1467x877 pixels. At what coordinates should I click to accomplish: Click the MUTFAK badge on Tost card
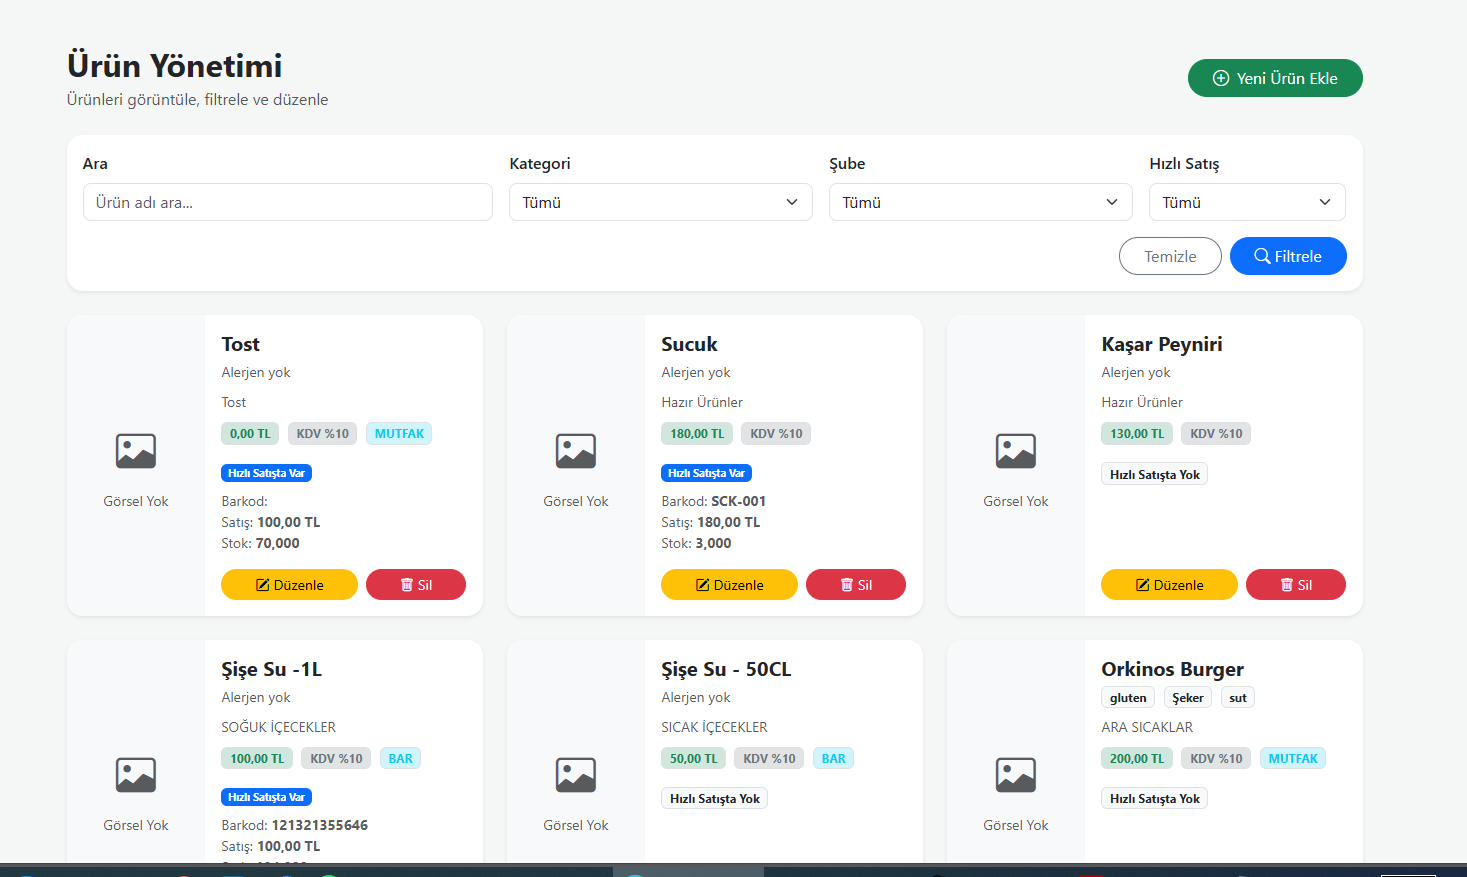coord(399,434)
